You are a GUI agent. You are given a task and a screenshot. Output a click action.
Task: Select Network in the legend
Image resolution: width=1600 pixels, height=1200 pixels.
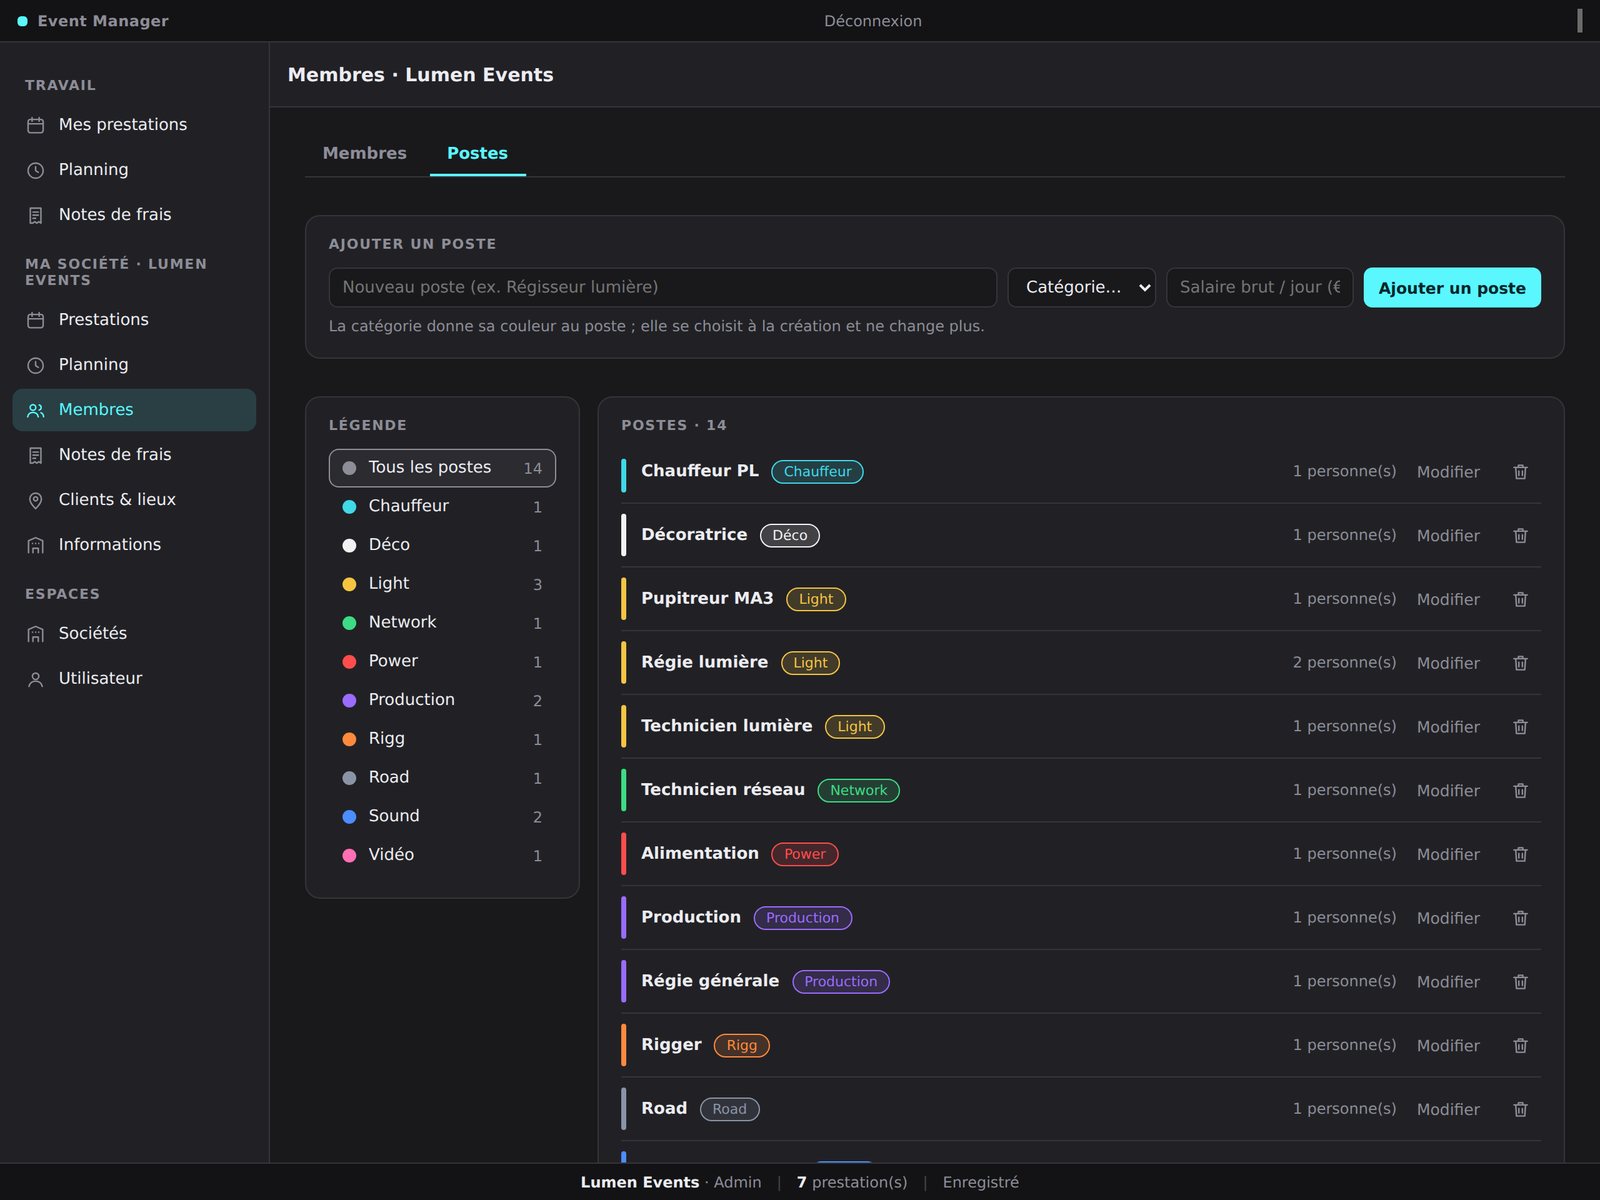coord(442,622)
